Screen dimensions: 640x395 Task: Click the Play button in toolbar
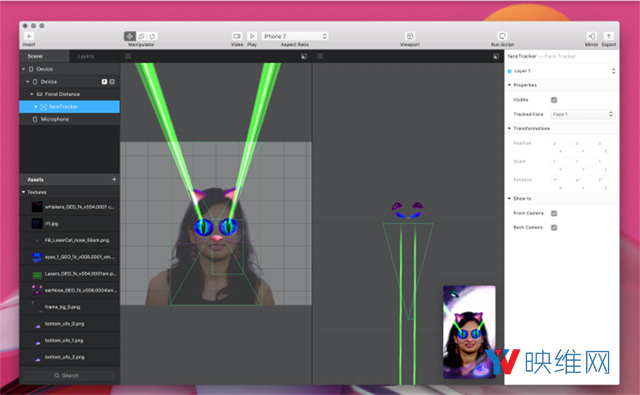pos(252,36)
